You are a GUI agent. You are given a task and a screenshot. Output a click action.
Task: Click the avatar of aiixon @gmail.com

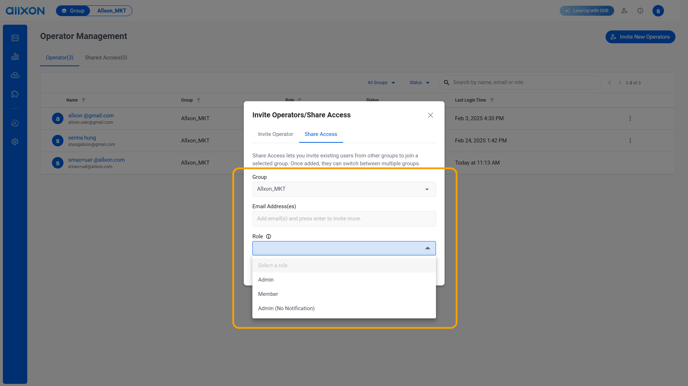[57, 118]
